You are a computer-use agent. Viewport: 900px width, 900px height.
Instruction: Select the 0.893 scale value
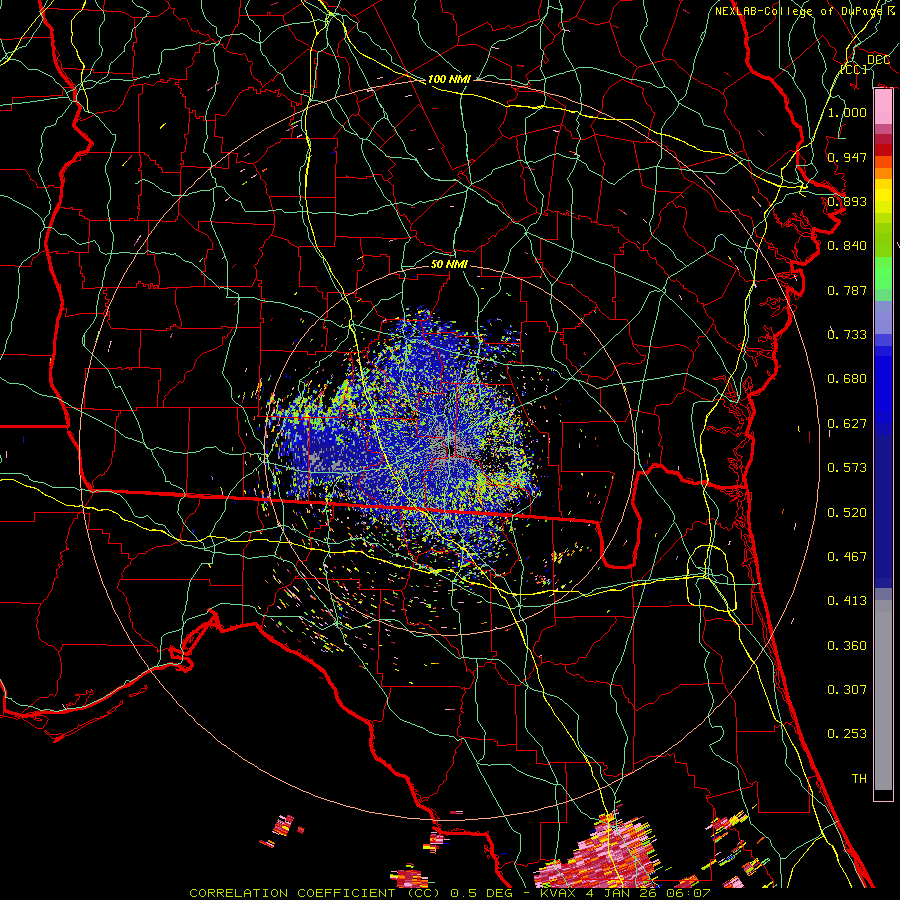[847, 201]
